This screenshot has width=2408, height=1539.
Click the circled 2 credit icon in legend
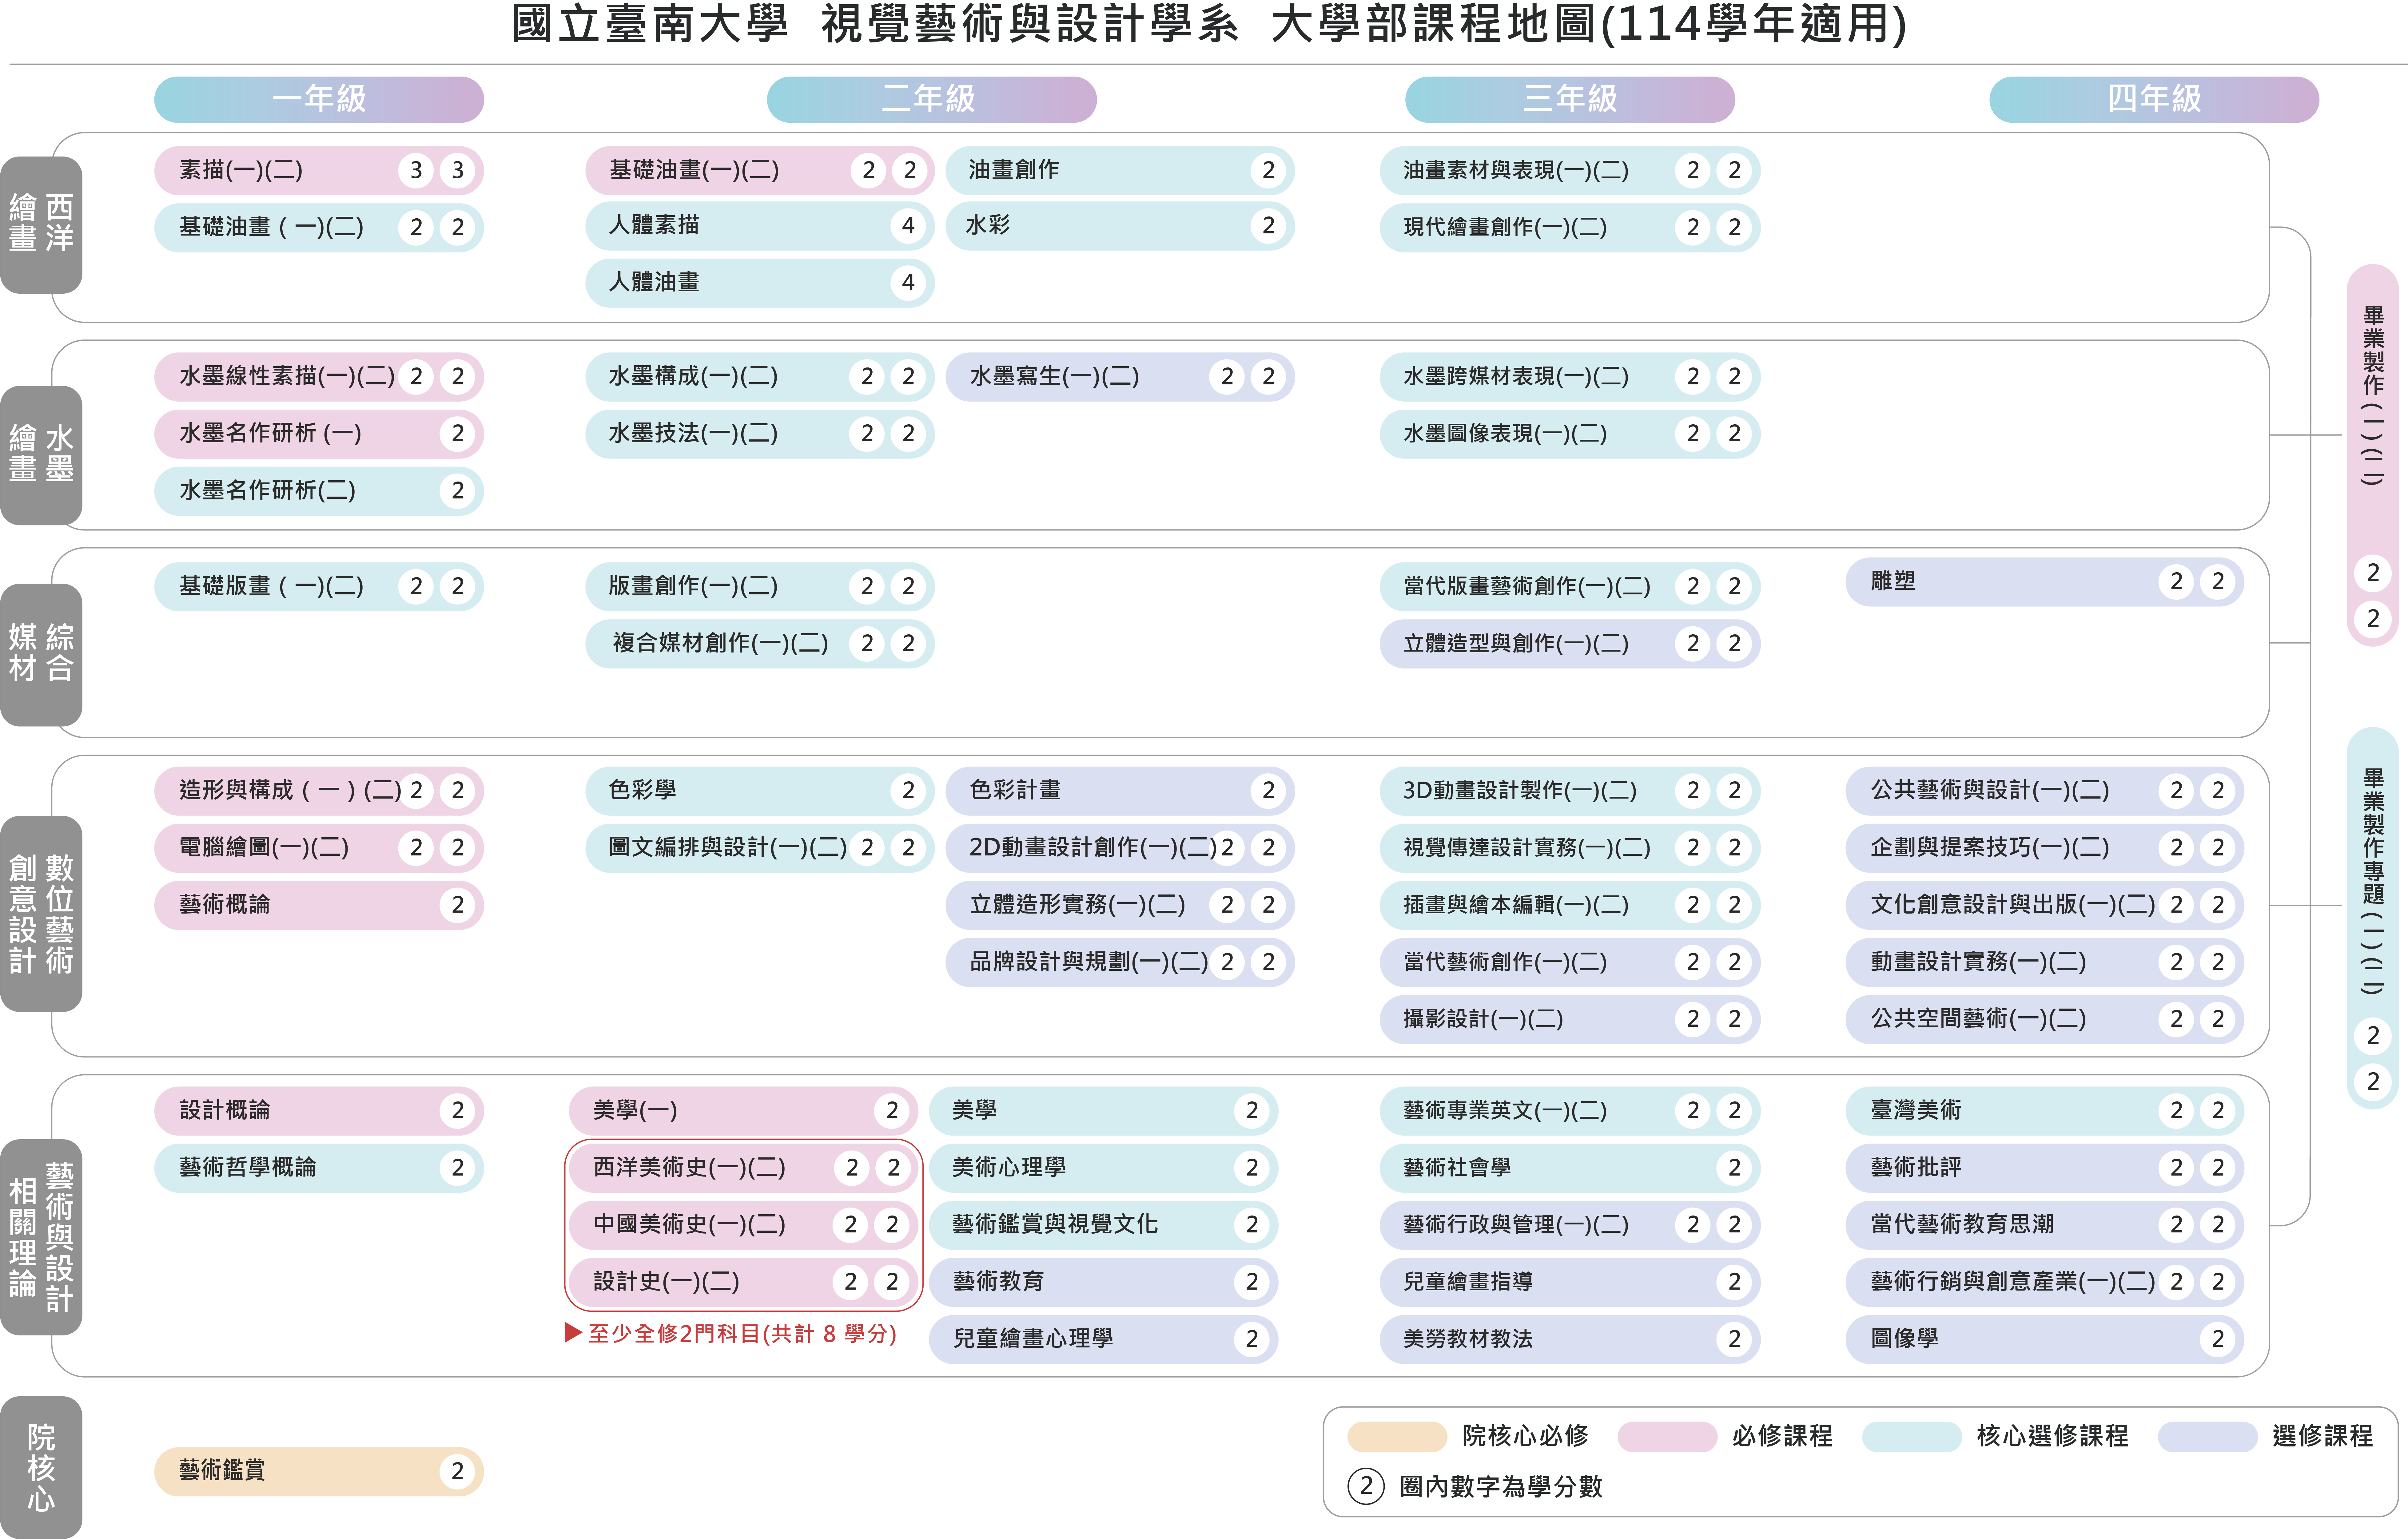pos(1366,1486)
